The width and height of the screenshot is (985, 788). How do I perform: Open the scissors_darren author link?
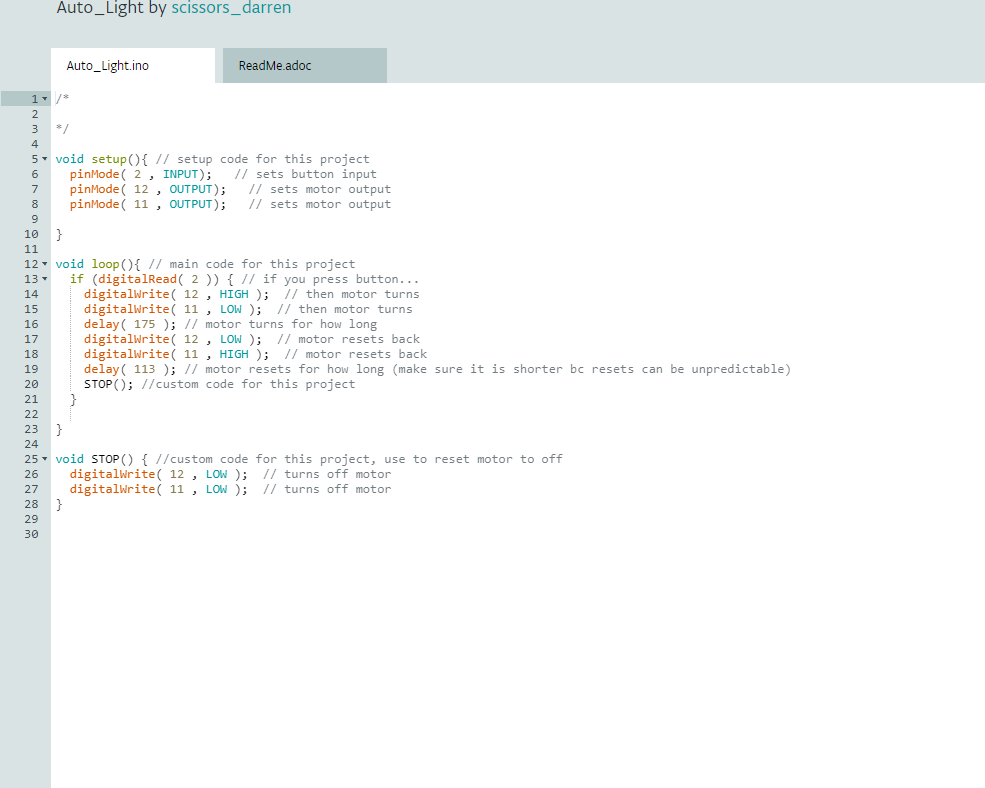coord(231,8)
